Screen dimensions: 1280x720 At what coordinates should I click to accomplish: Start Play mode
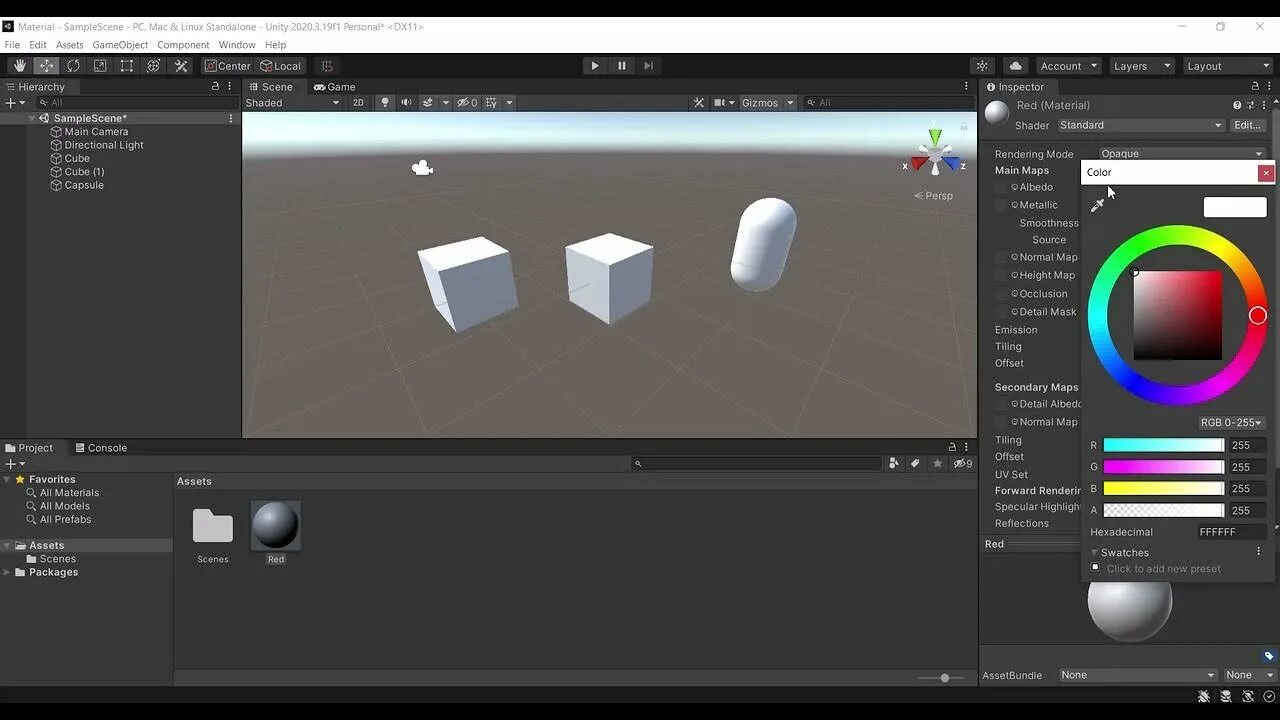[595, 66]
